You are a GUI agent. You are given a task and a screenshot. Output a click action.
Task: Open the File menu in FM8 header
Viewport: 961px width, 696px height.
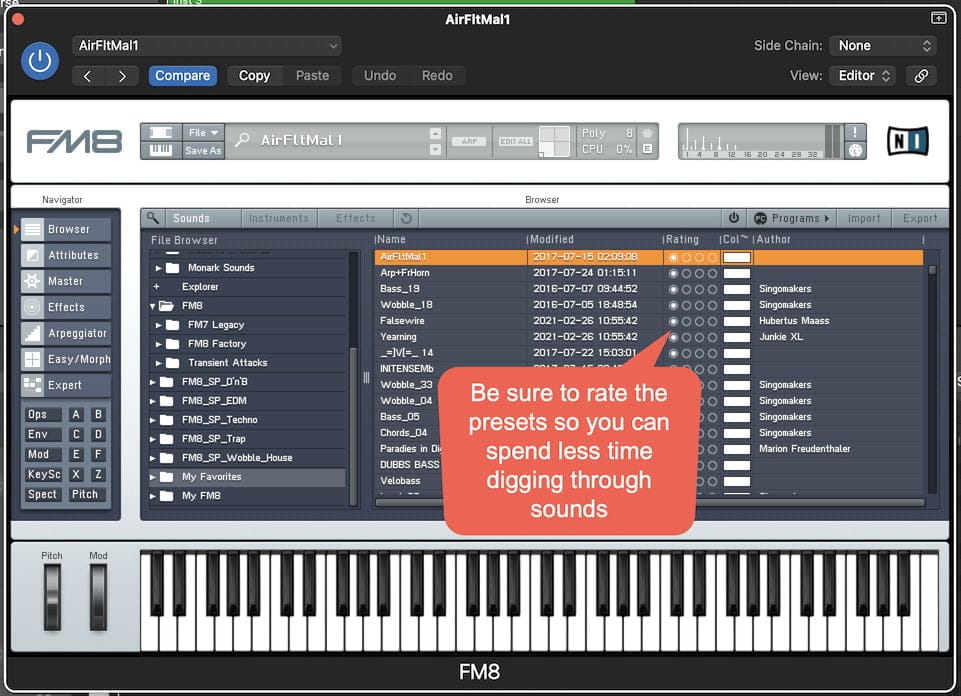pos(203,132)
